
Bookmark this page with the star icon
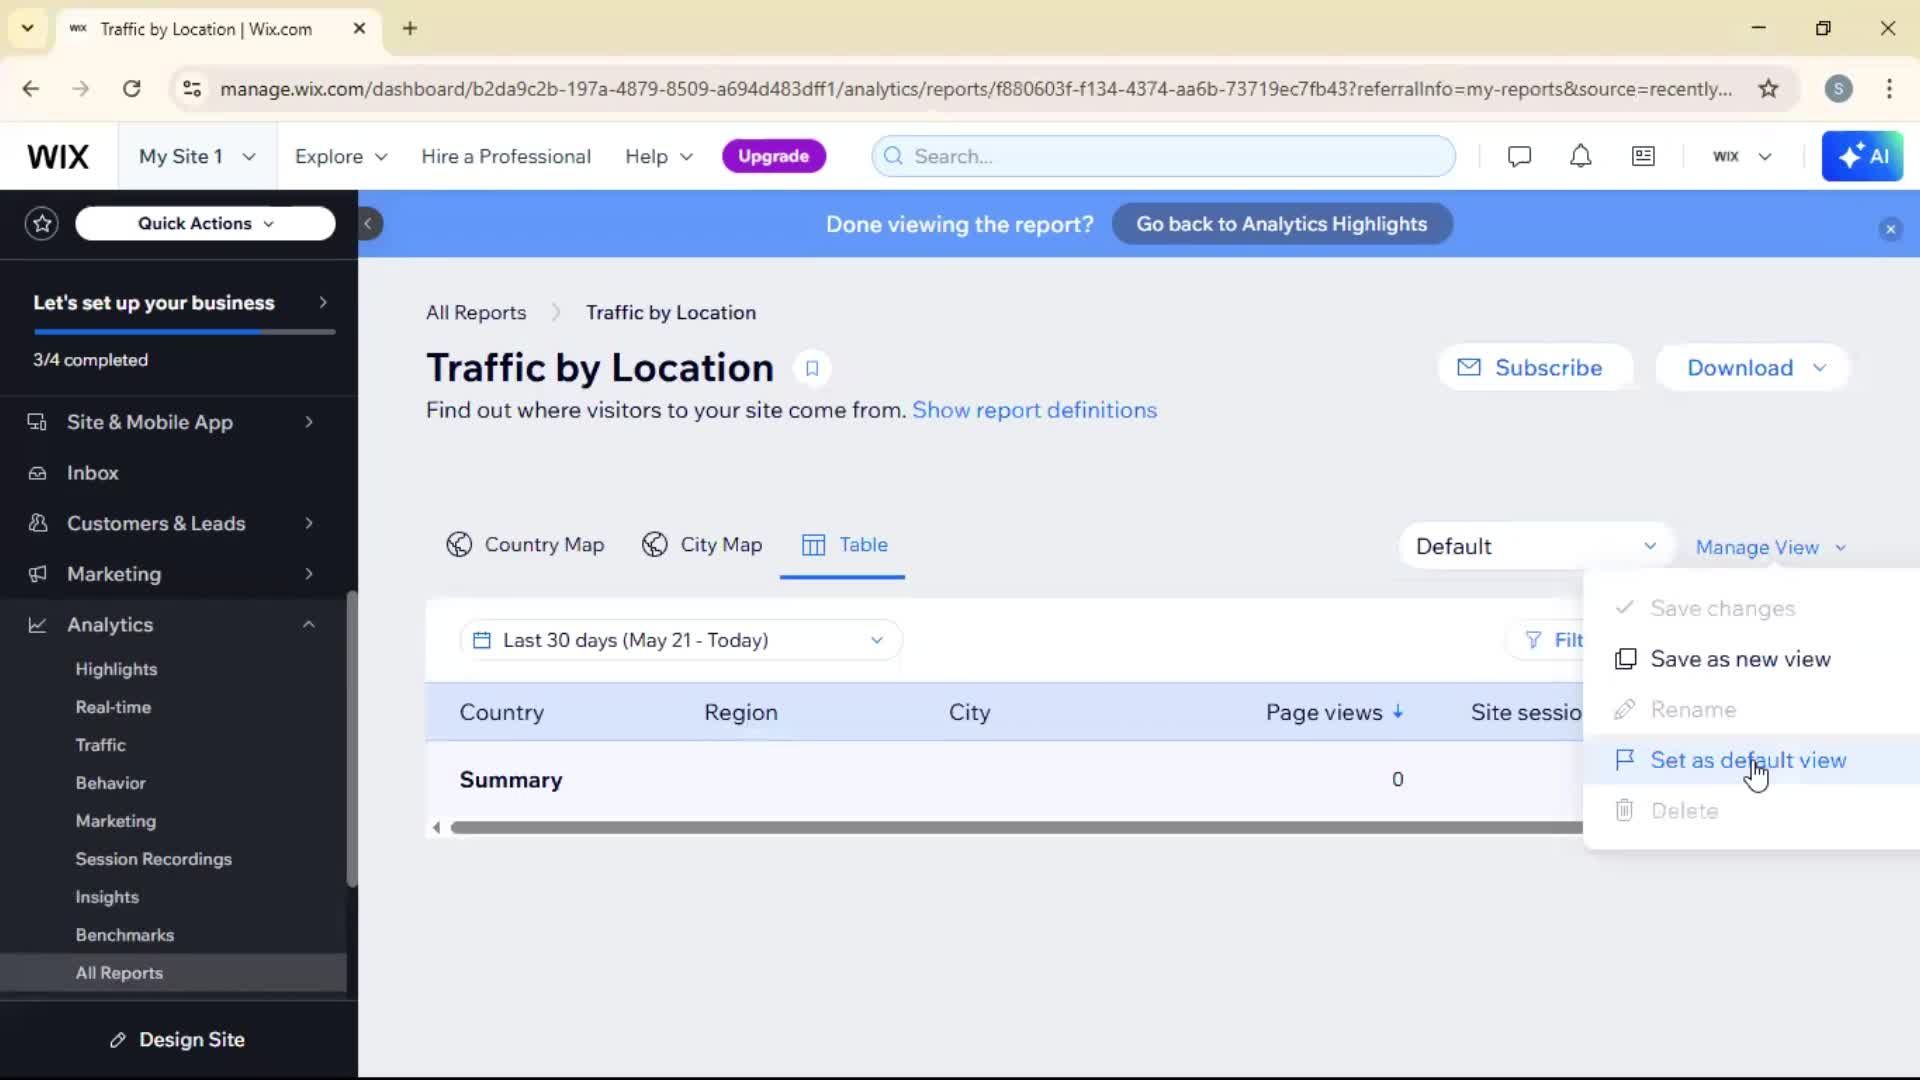pos(1768,88)
